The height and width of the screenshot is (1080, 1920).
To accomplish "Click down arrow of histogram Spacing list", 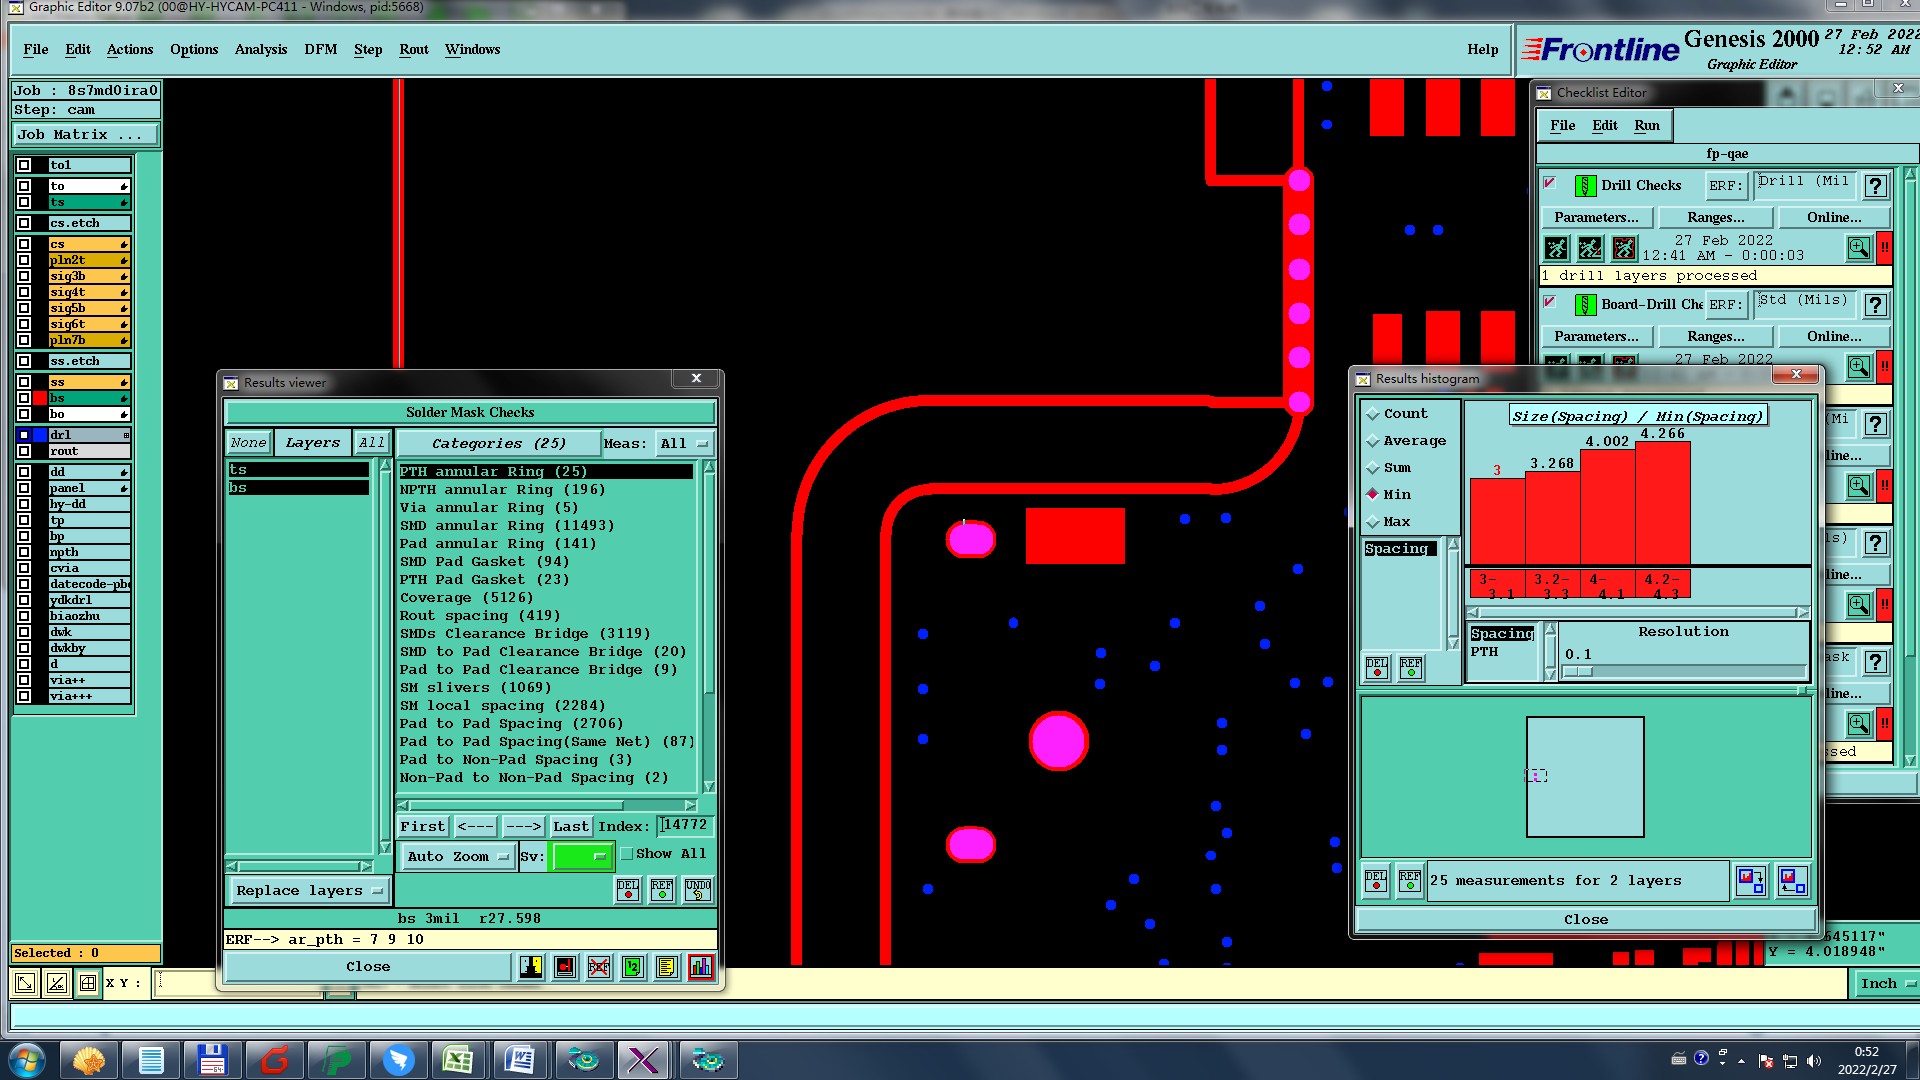I will point(1453,643).
